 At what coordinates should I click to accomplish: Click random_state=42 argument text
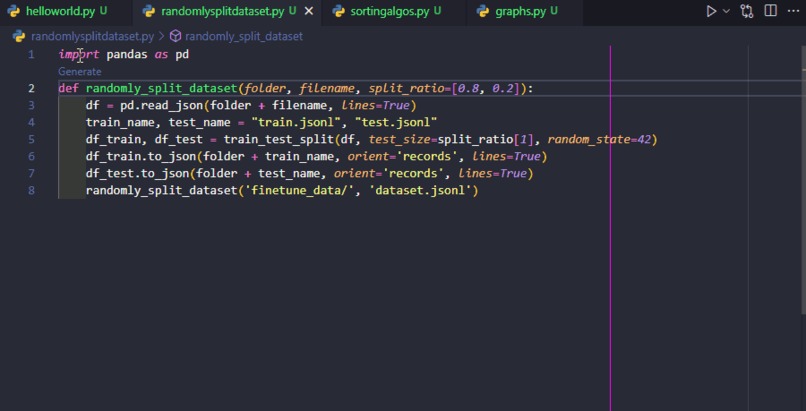point(599,139)
